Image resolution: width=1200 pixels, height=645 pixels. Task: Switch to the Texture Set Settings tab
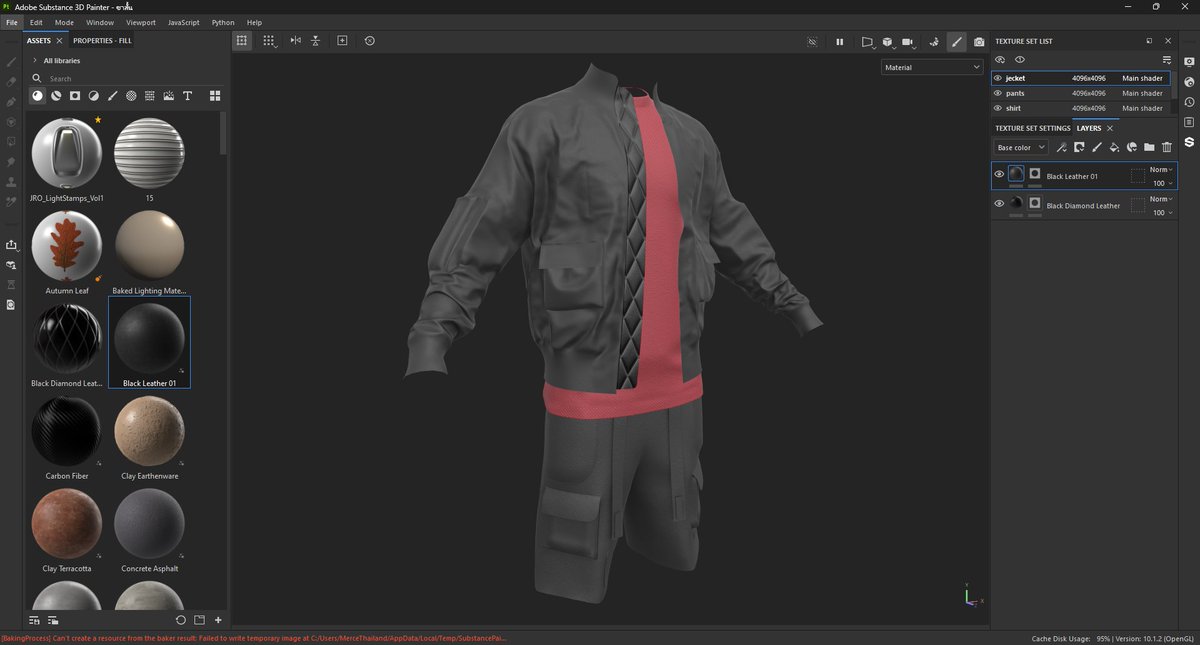pyautogui.click(x=1032, y=128)
